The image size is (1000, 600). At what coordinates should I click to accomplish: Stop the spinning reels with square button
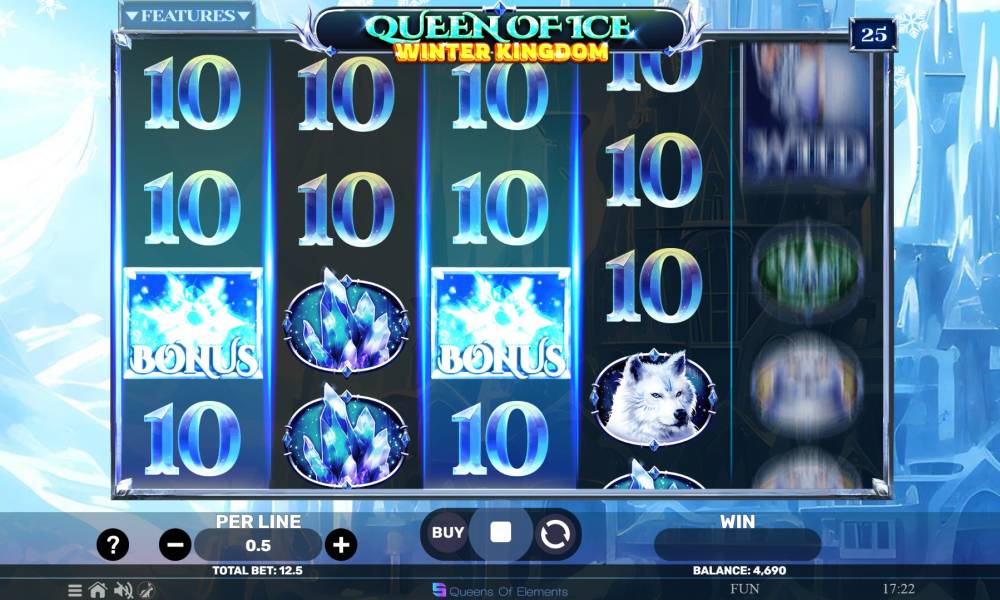point(501,533)
